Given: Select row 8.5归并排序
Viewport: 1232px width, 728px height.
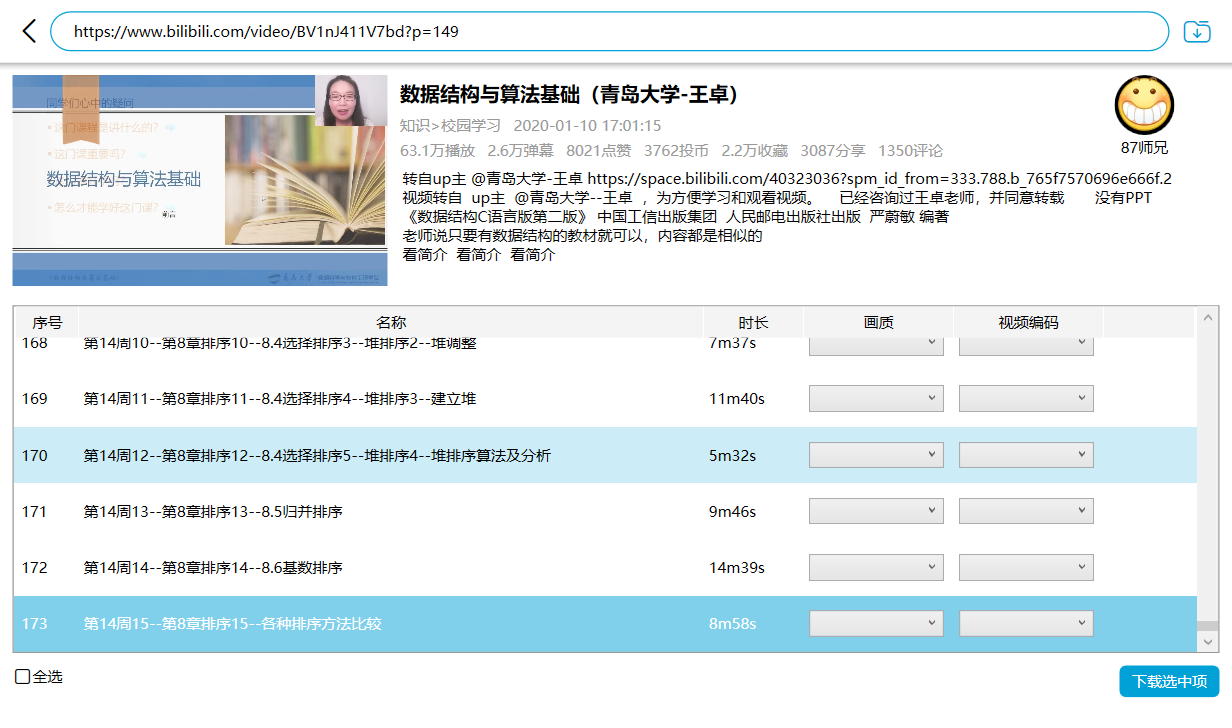Looking at the screenshot, I should pos(605,511).
